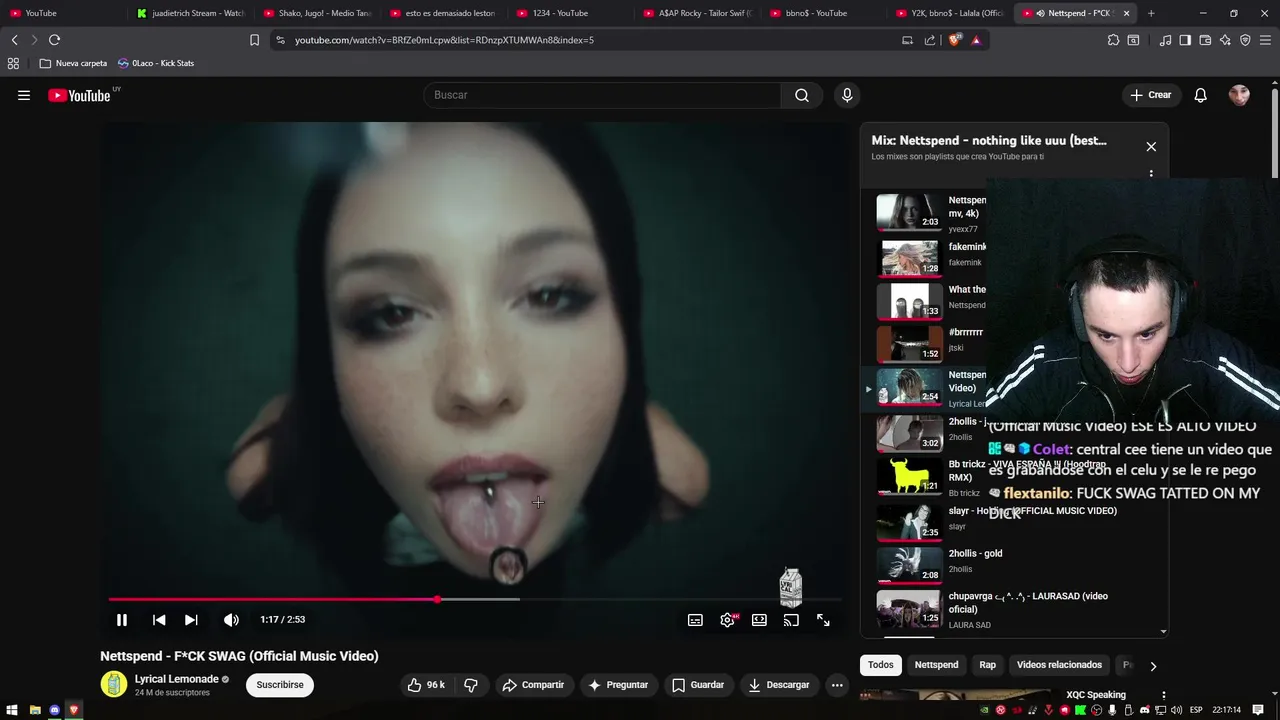The height and width of the screenshot is (720, 1280).
Task: Toggle the browser sidebar panel icon
Action: 1185,40
